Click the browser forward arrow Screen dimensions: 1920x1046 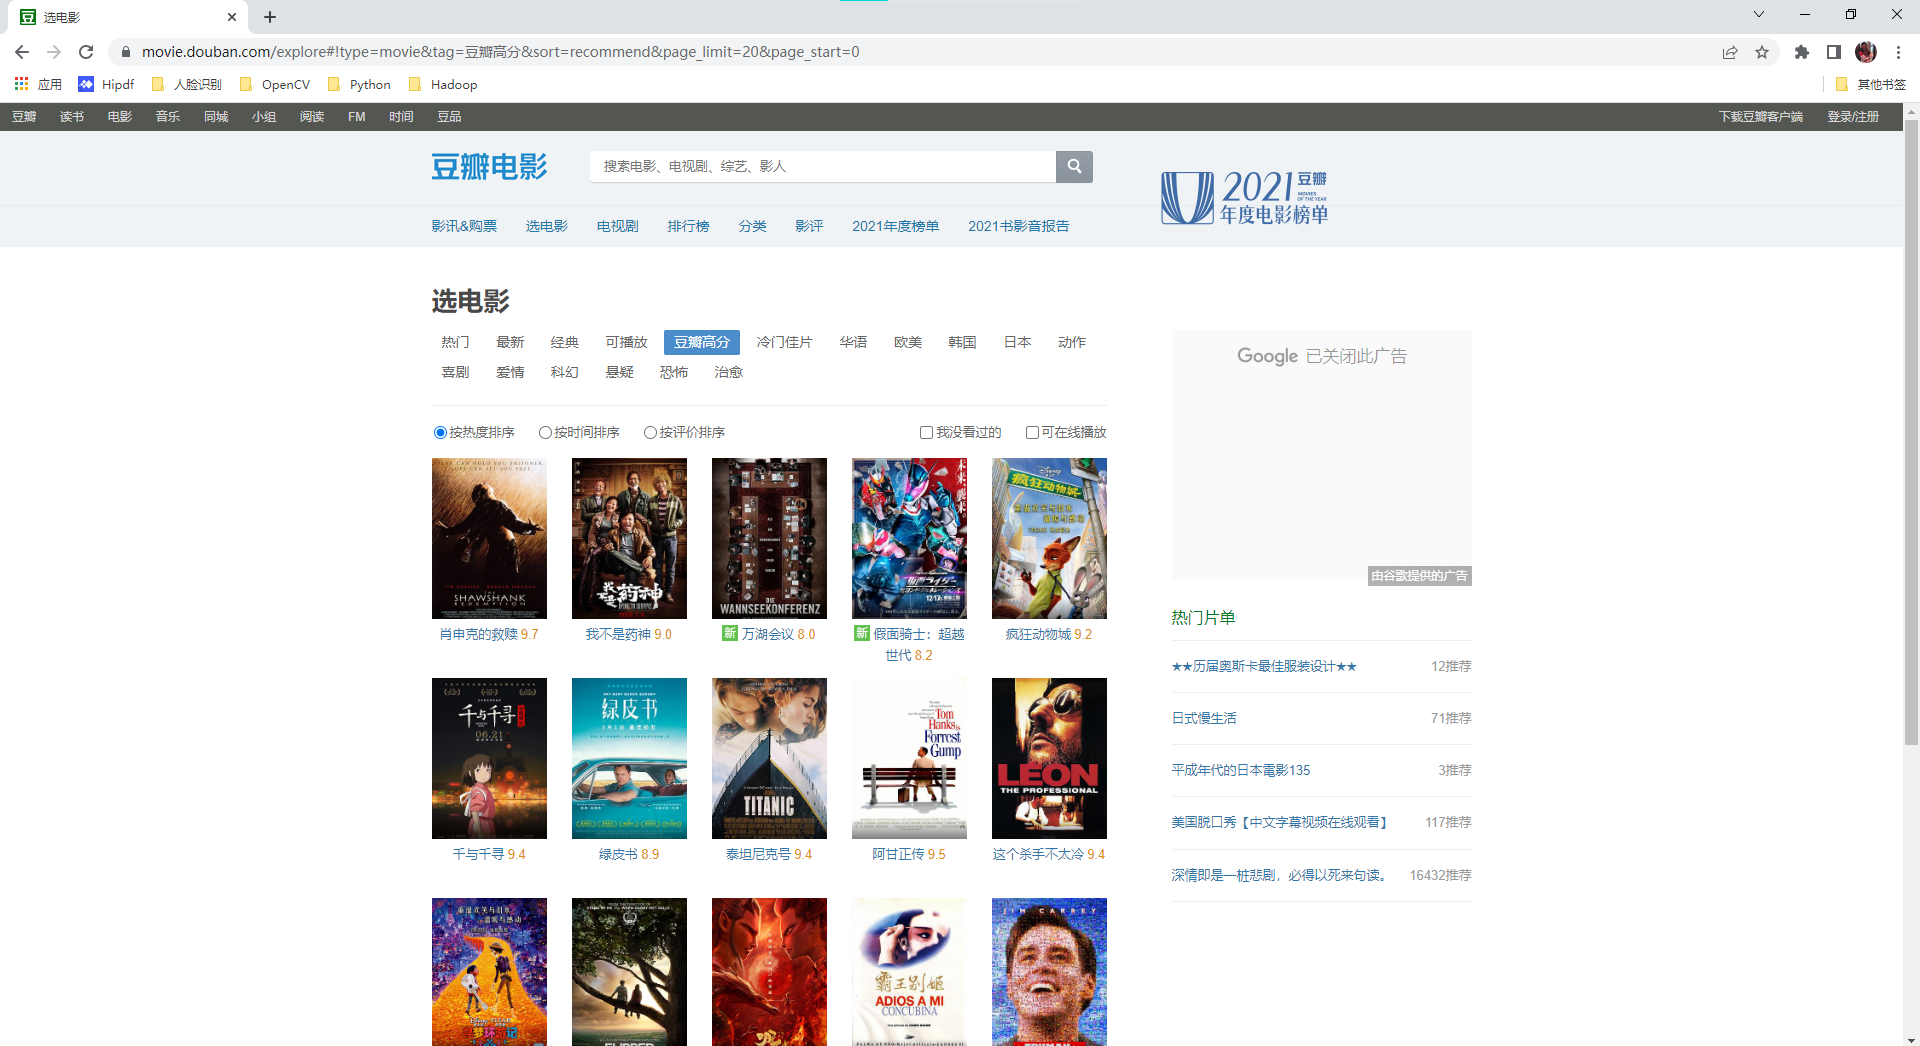click(54, 52)
